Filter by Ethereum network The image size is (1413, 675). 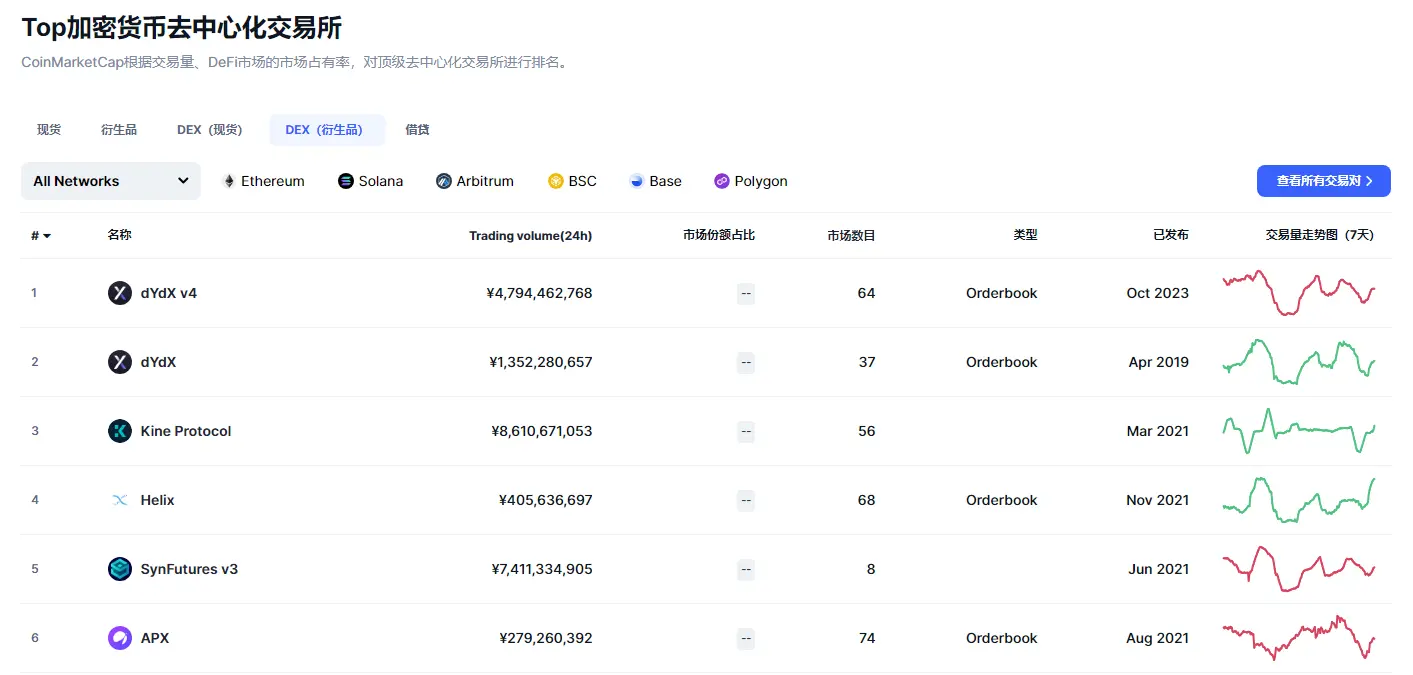click(263, 181)
